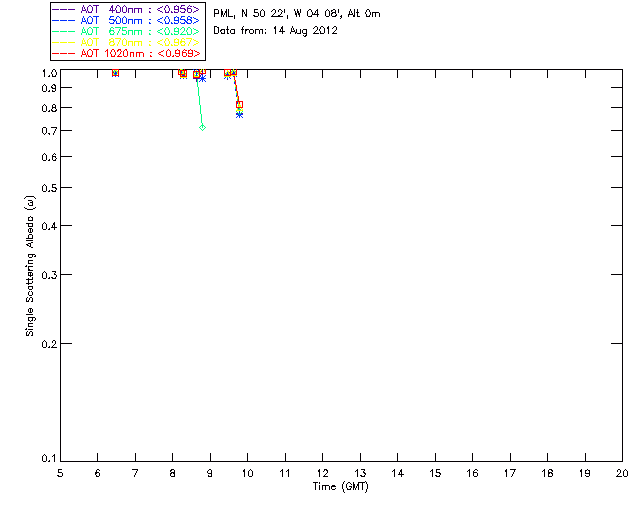The height and width of the screenshot is (512, 640).
Task: Click the x-axis tick label 17
Action: coord(510,473)
